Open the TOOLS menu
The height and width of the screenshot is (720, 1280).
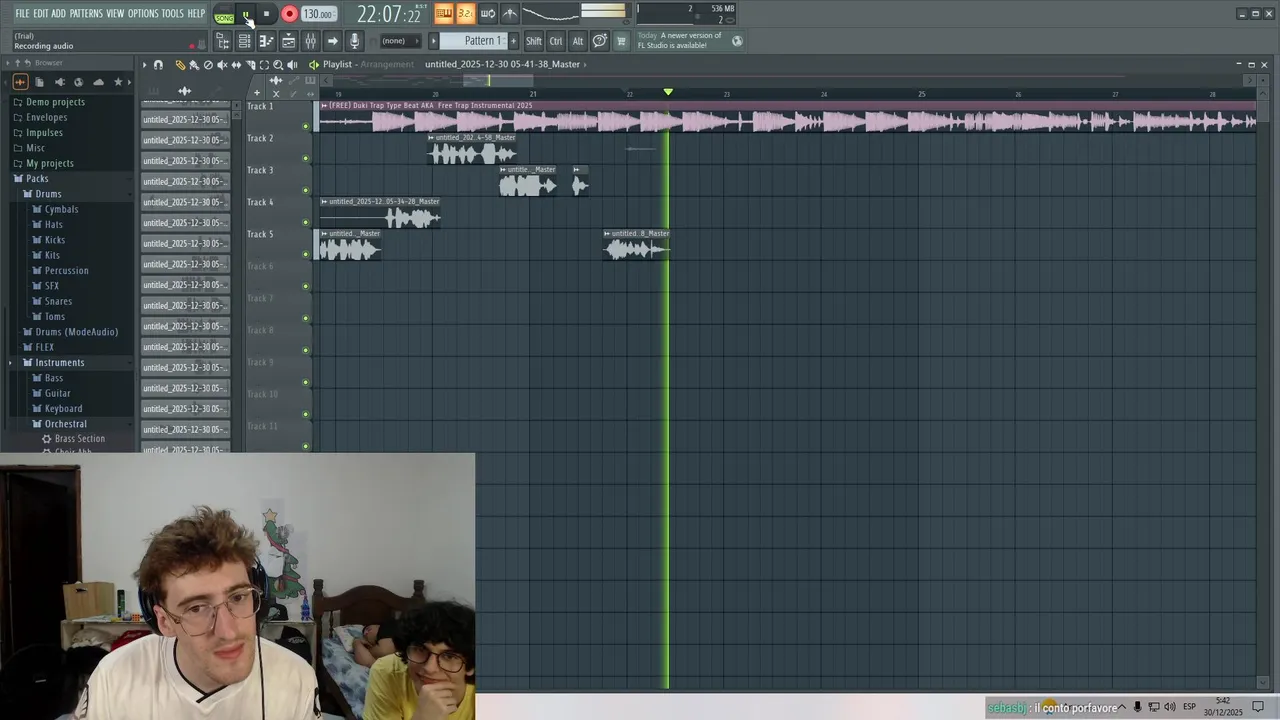[173, 13]
